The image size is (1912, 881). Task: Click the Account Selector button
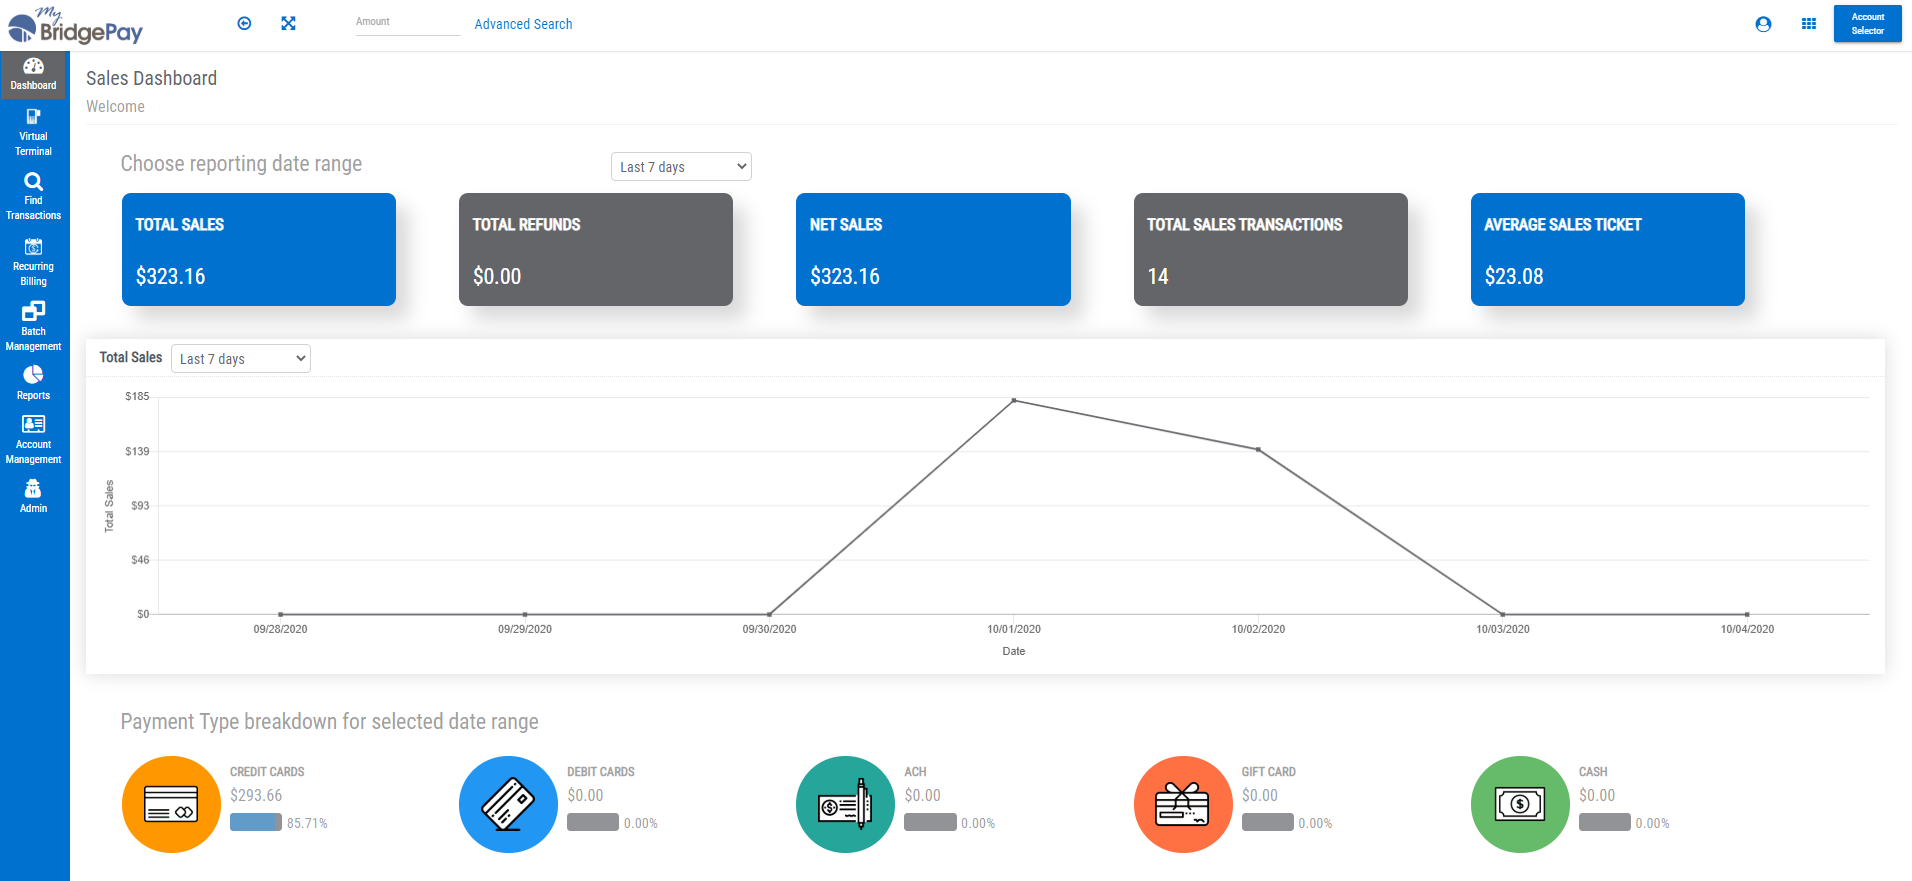pos(1867,24)
